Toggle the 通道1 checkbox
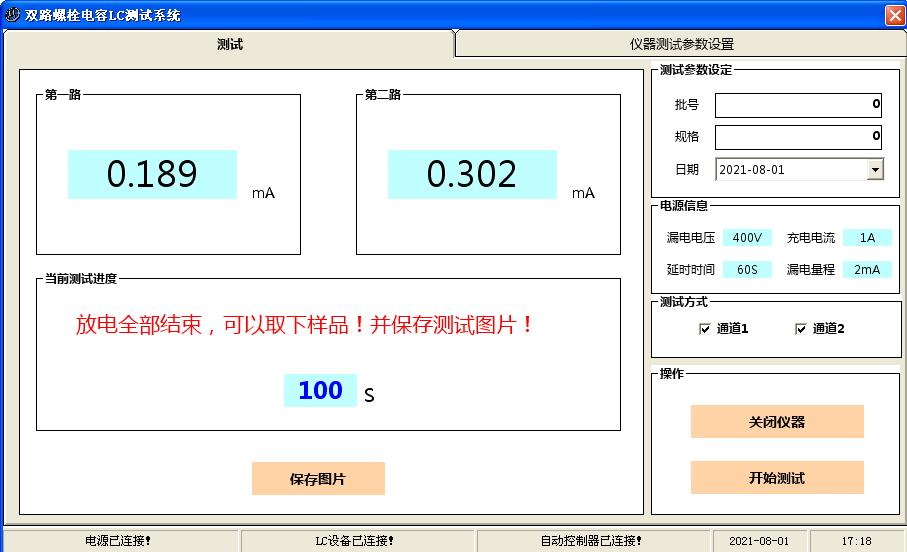The height and width of the screenshot is (552, 907). point(704,329)
